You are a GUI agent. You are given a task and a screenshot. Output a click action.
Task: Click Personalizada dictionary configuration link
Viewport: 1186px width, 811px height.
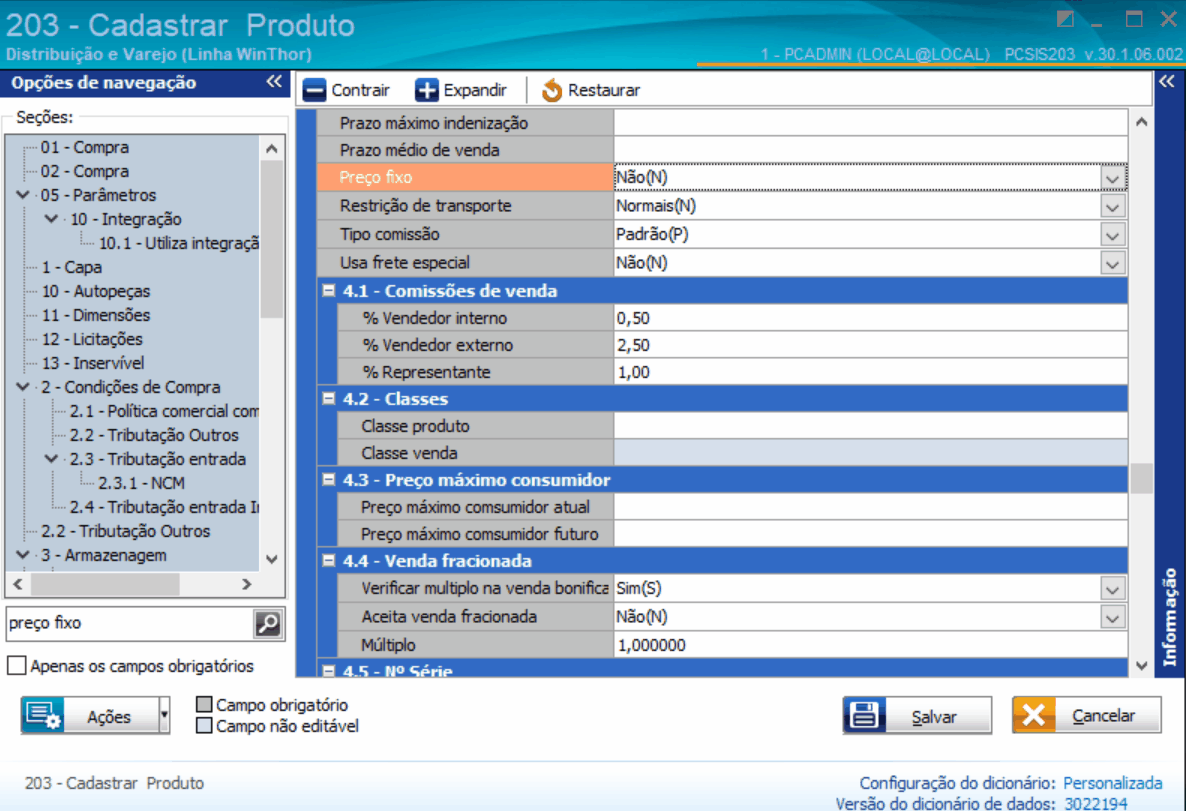tap(1113, 783)
